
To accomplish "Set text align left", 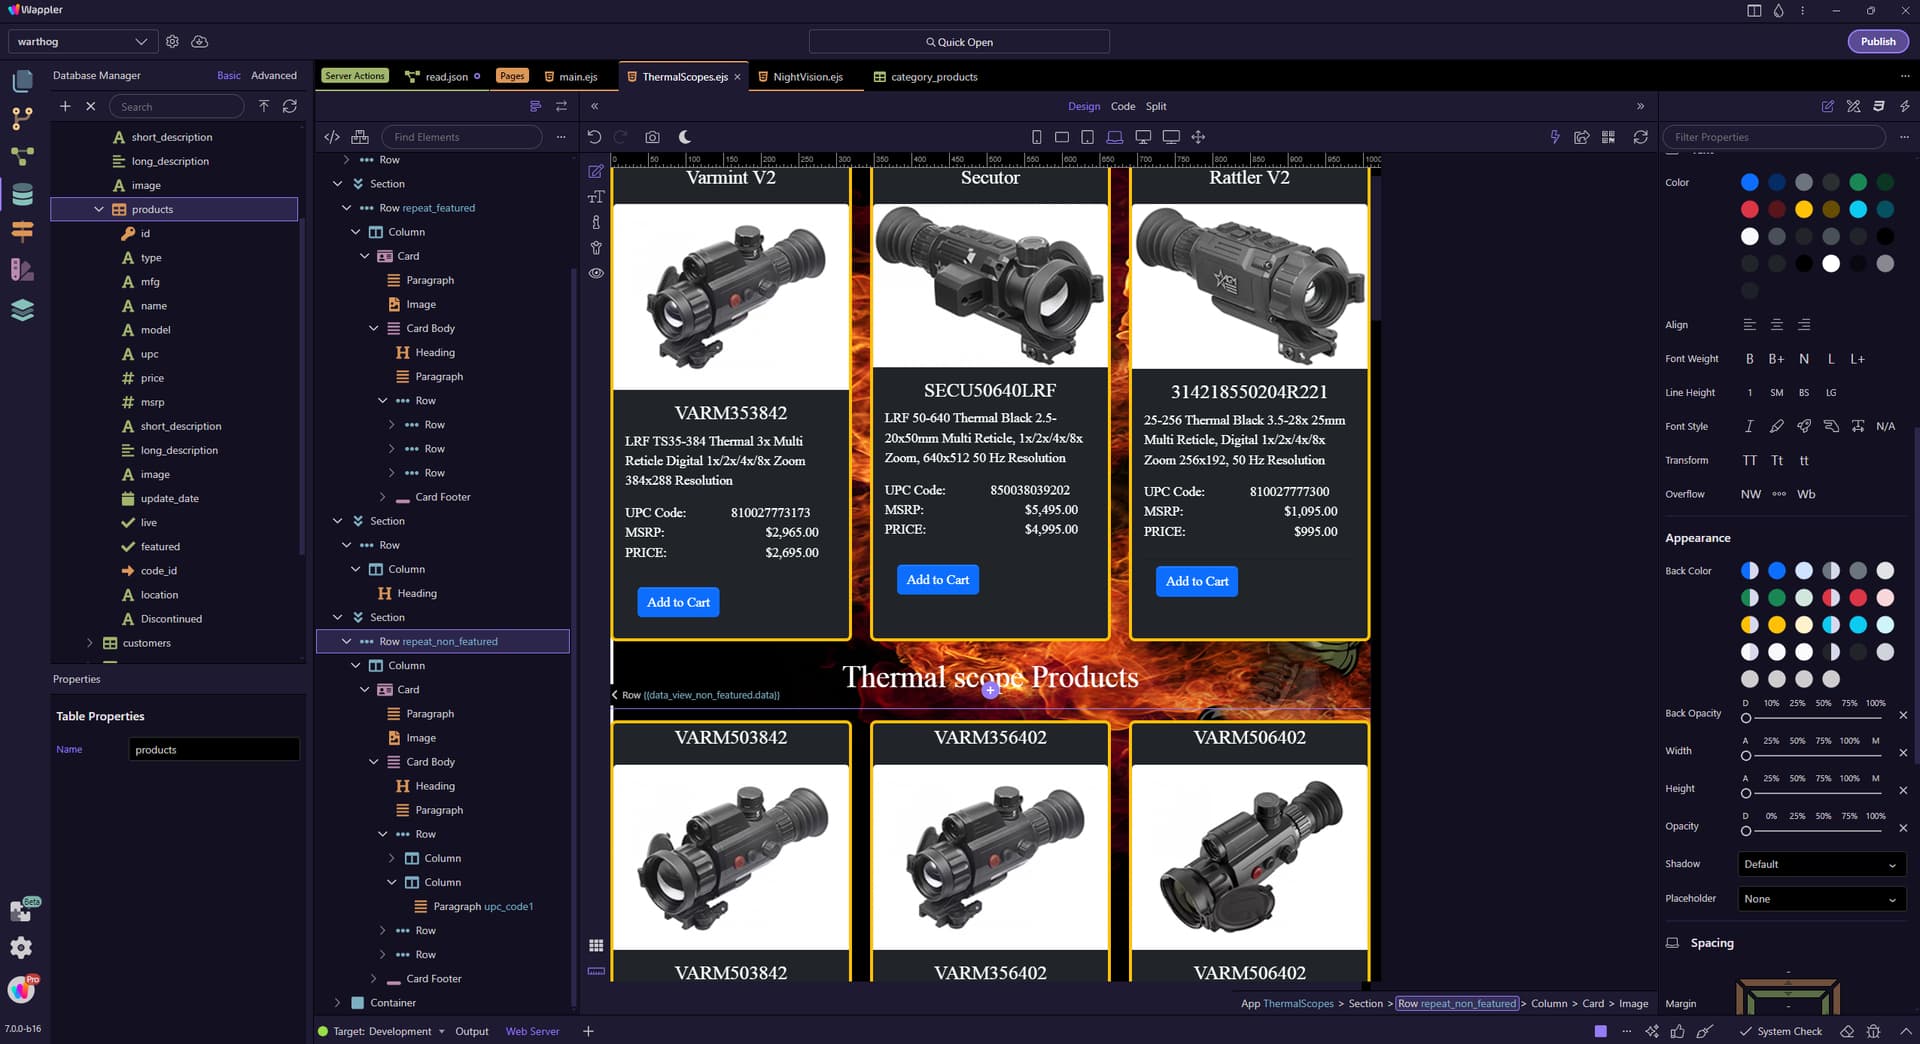I will [x=1749, y=324].
